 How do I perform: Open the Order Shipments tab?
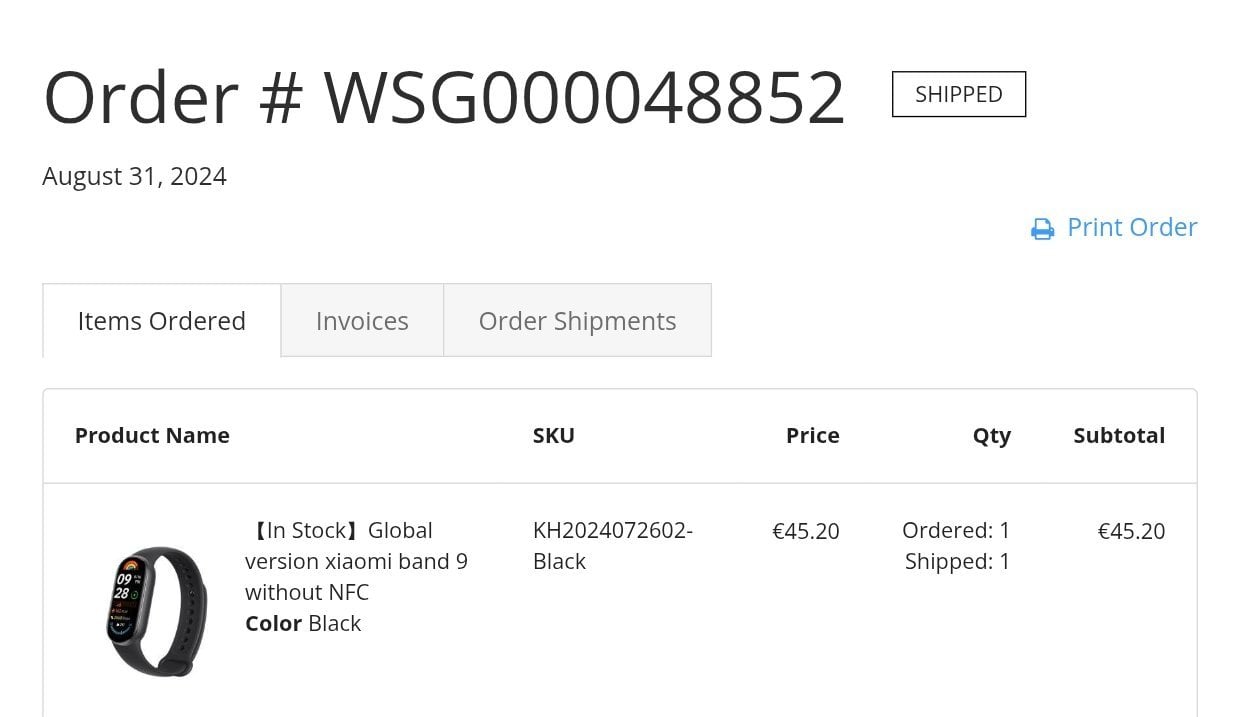click(577, 320)
